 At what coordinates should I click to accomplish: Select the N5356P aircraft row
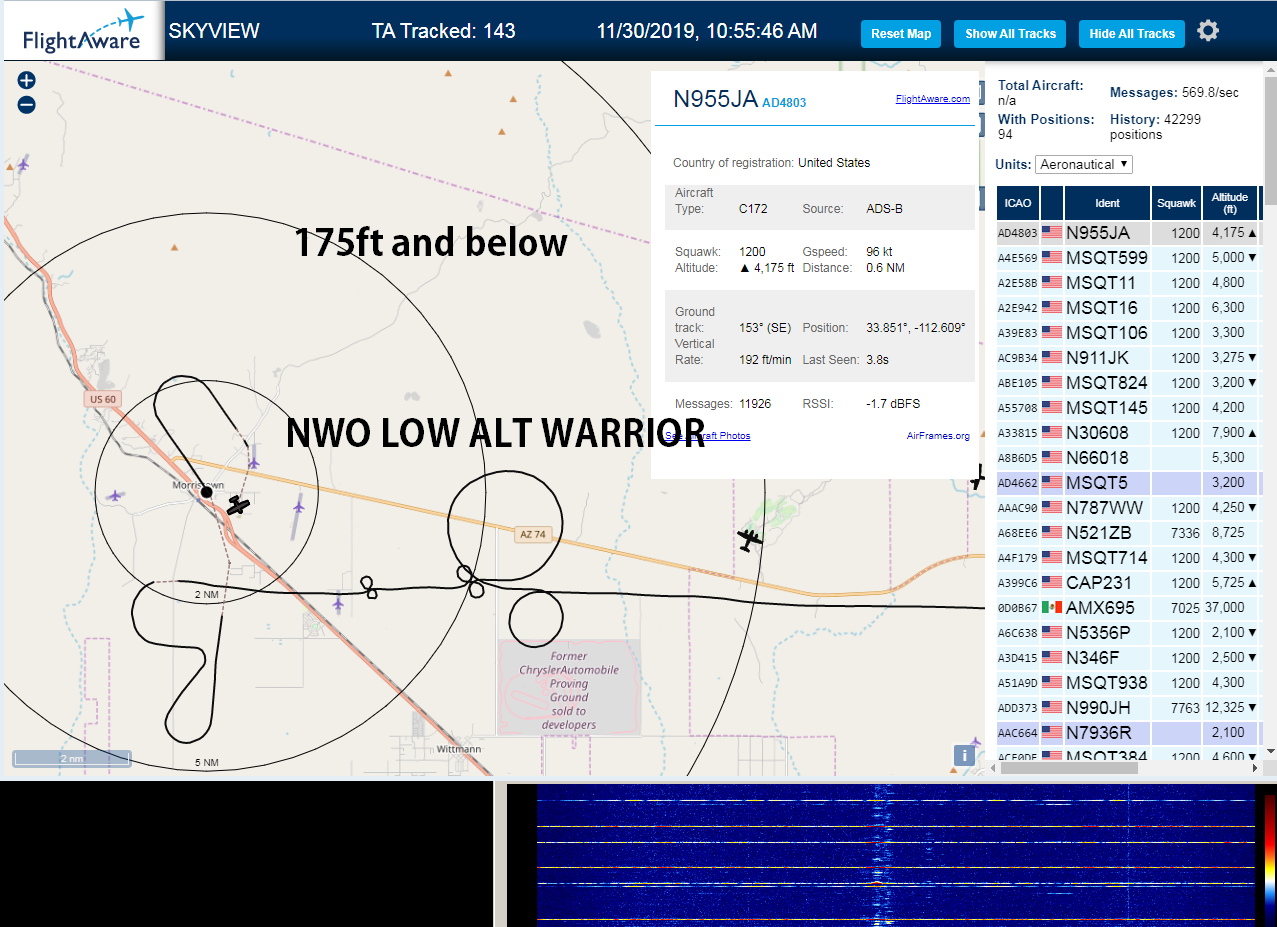1128,633
